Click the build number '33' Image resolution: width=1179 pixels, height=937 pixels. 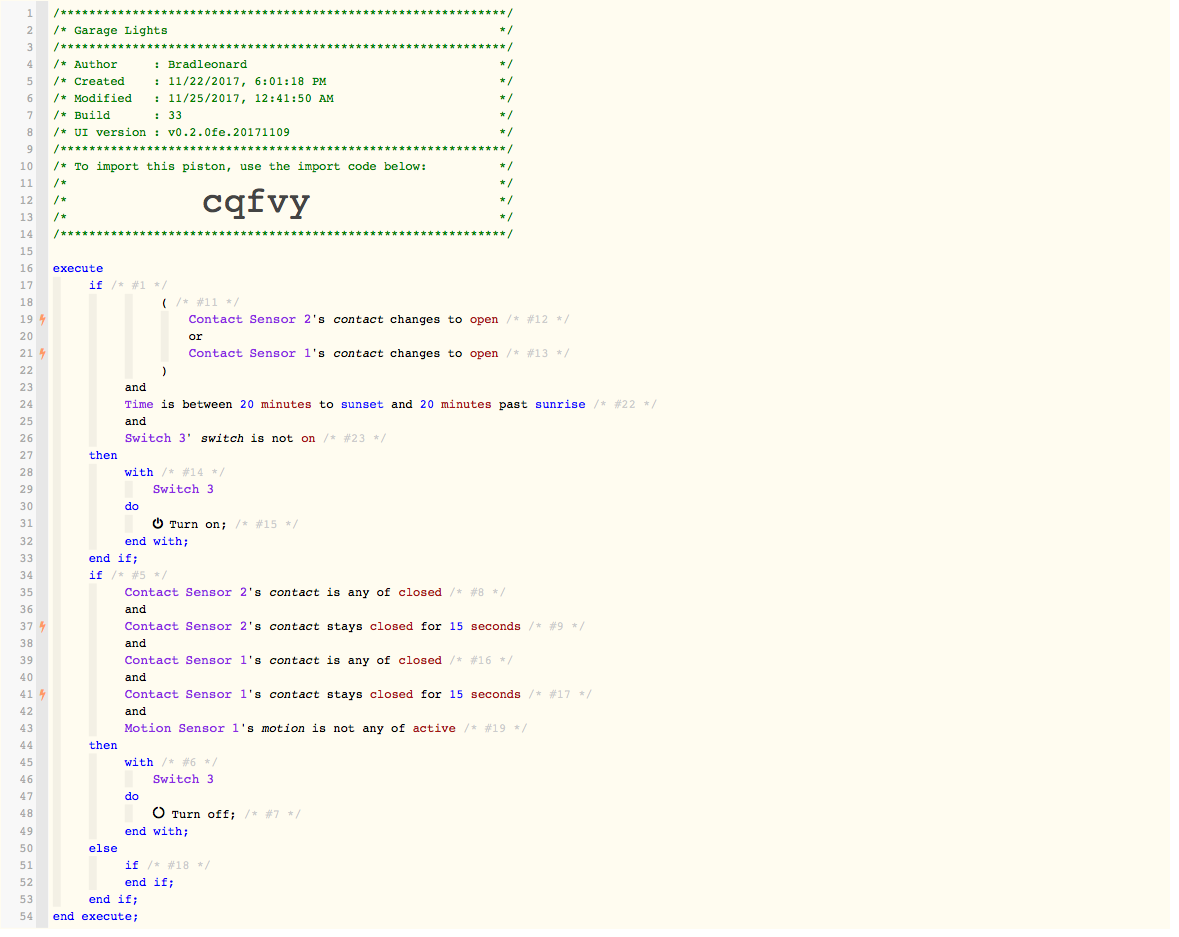(x=175, y=116)
